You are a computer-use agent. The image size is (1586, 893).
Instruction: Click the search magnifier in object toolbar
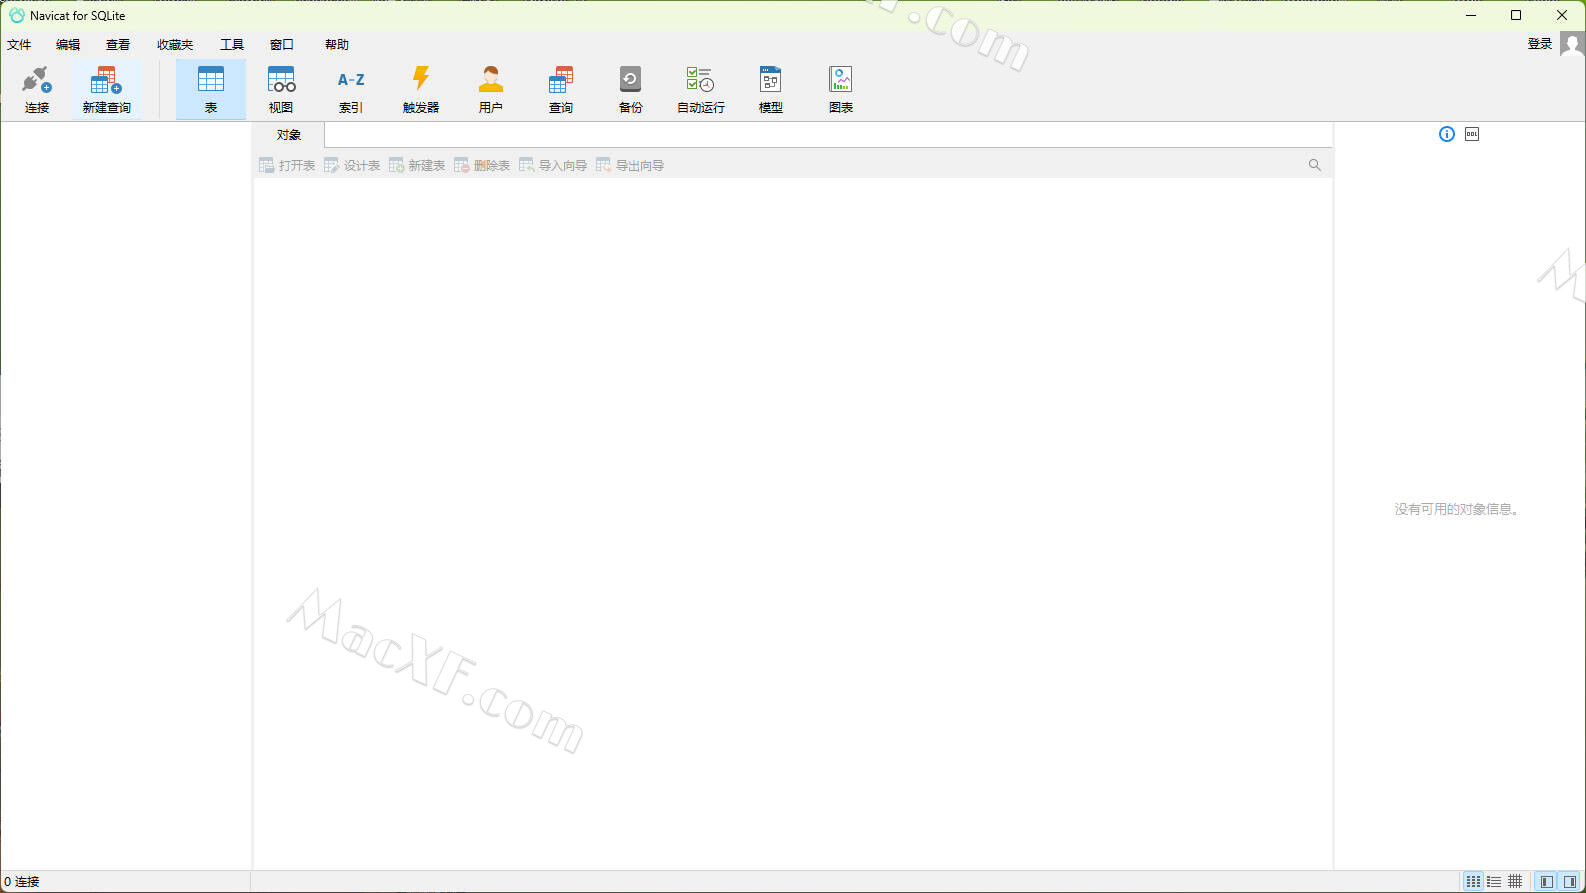click(x=1315, y=165)
